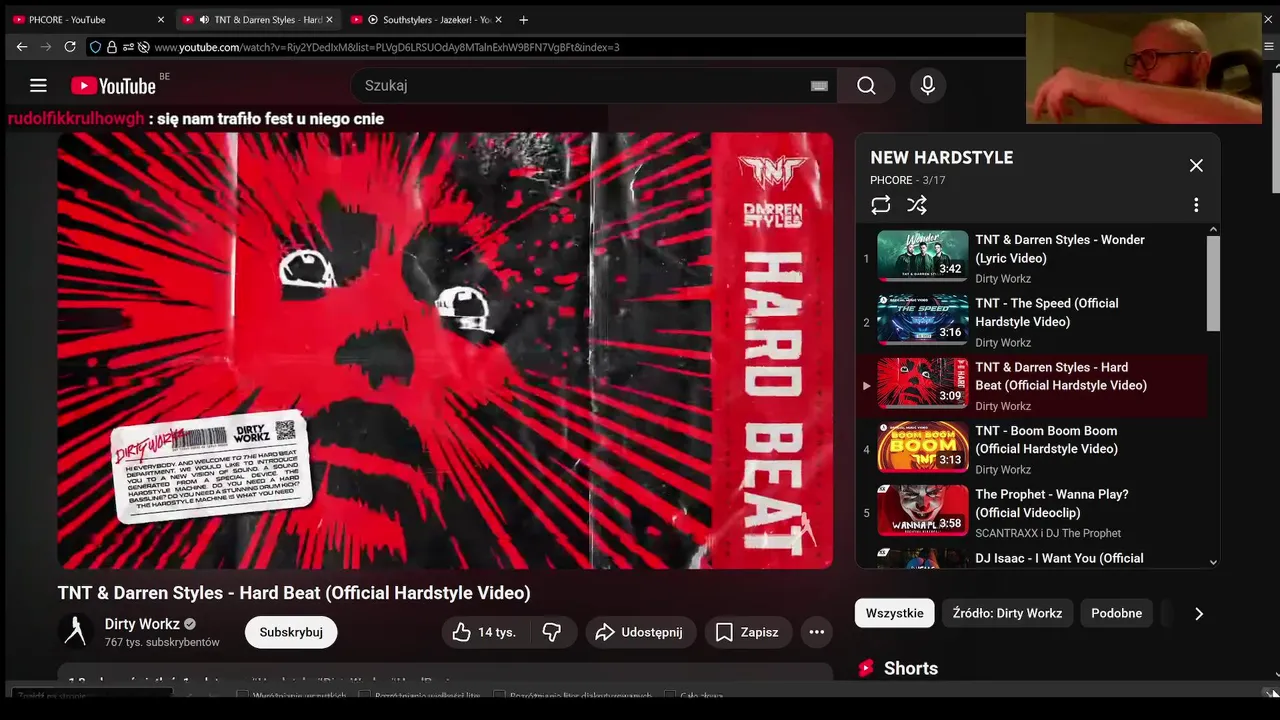Open site permissions icon in address bar

tap(128, 47)
